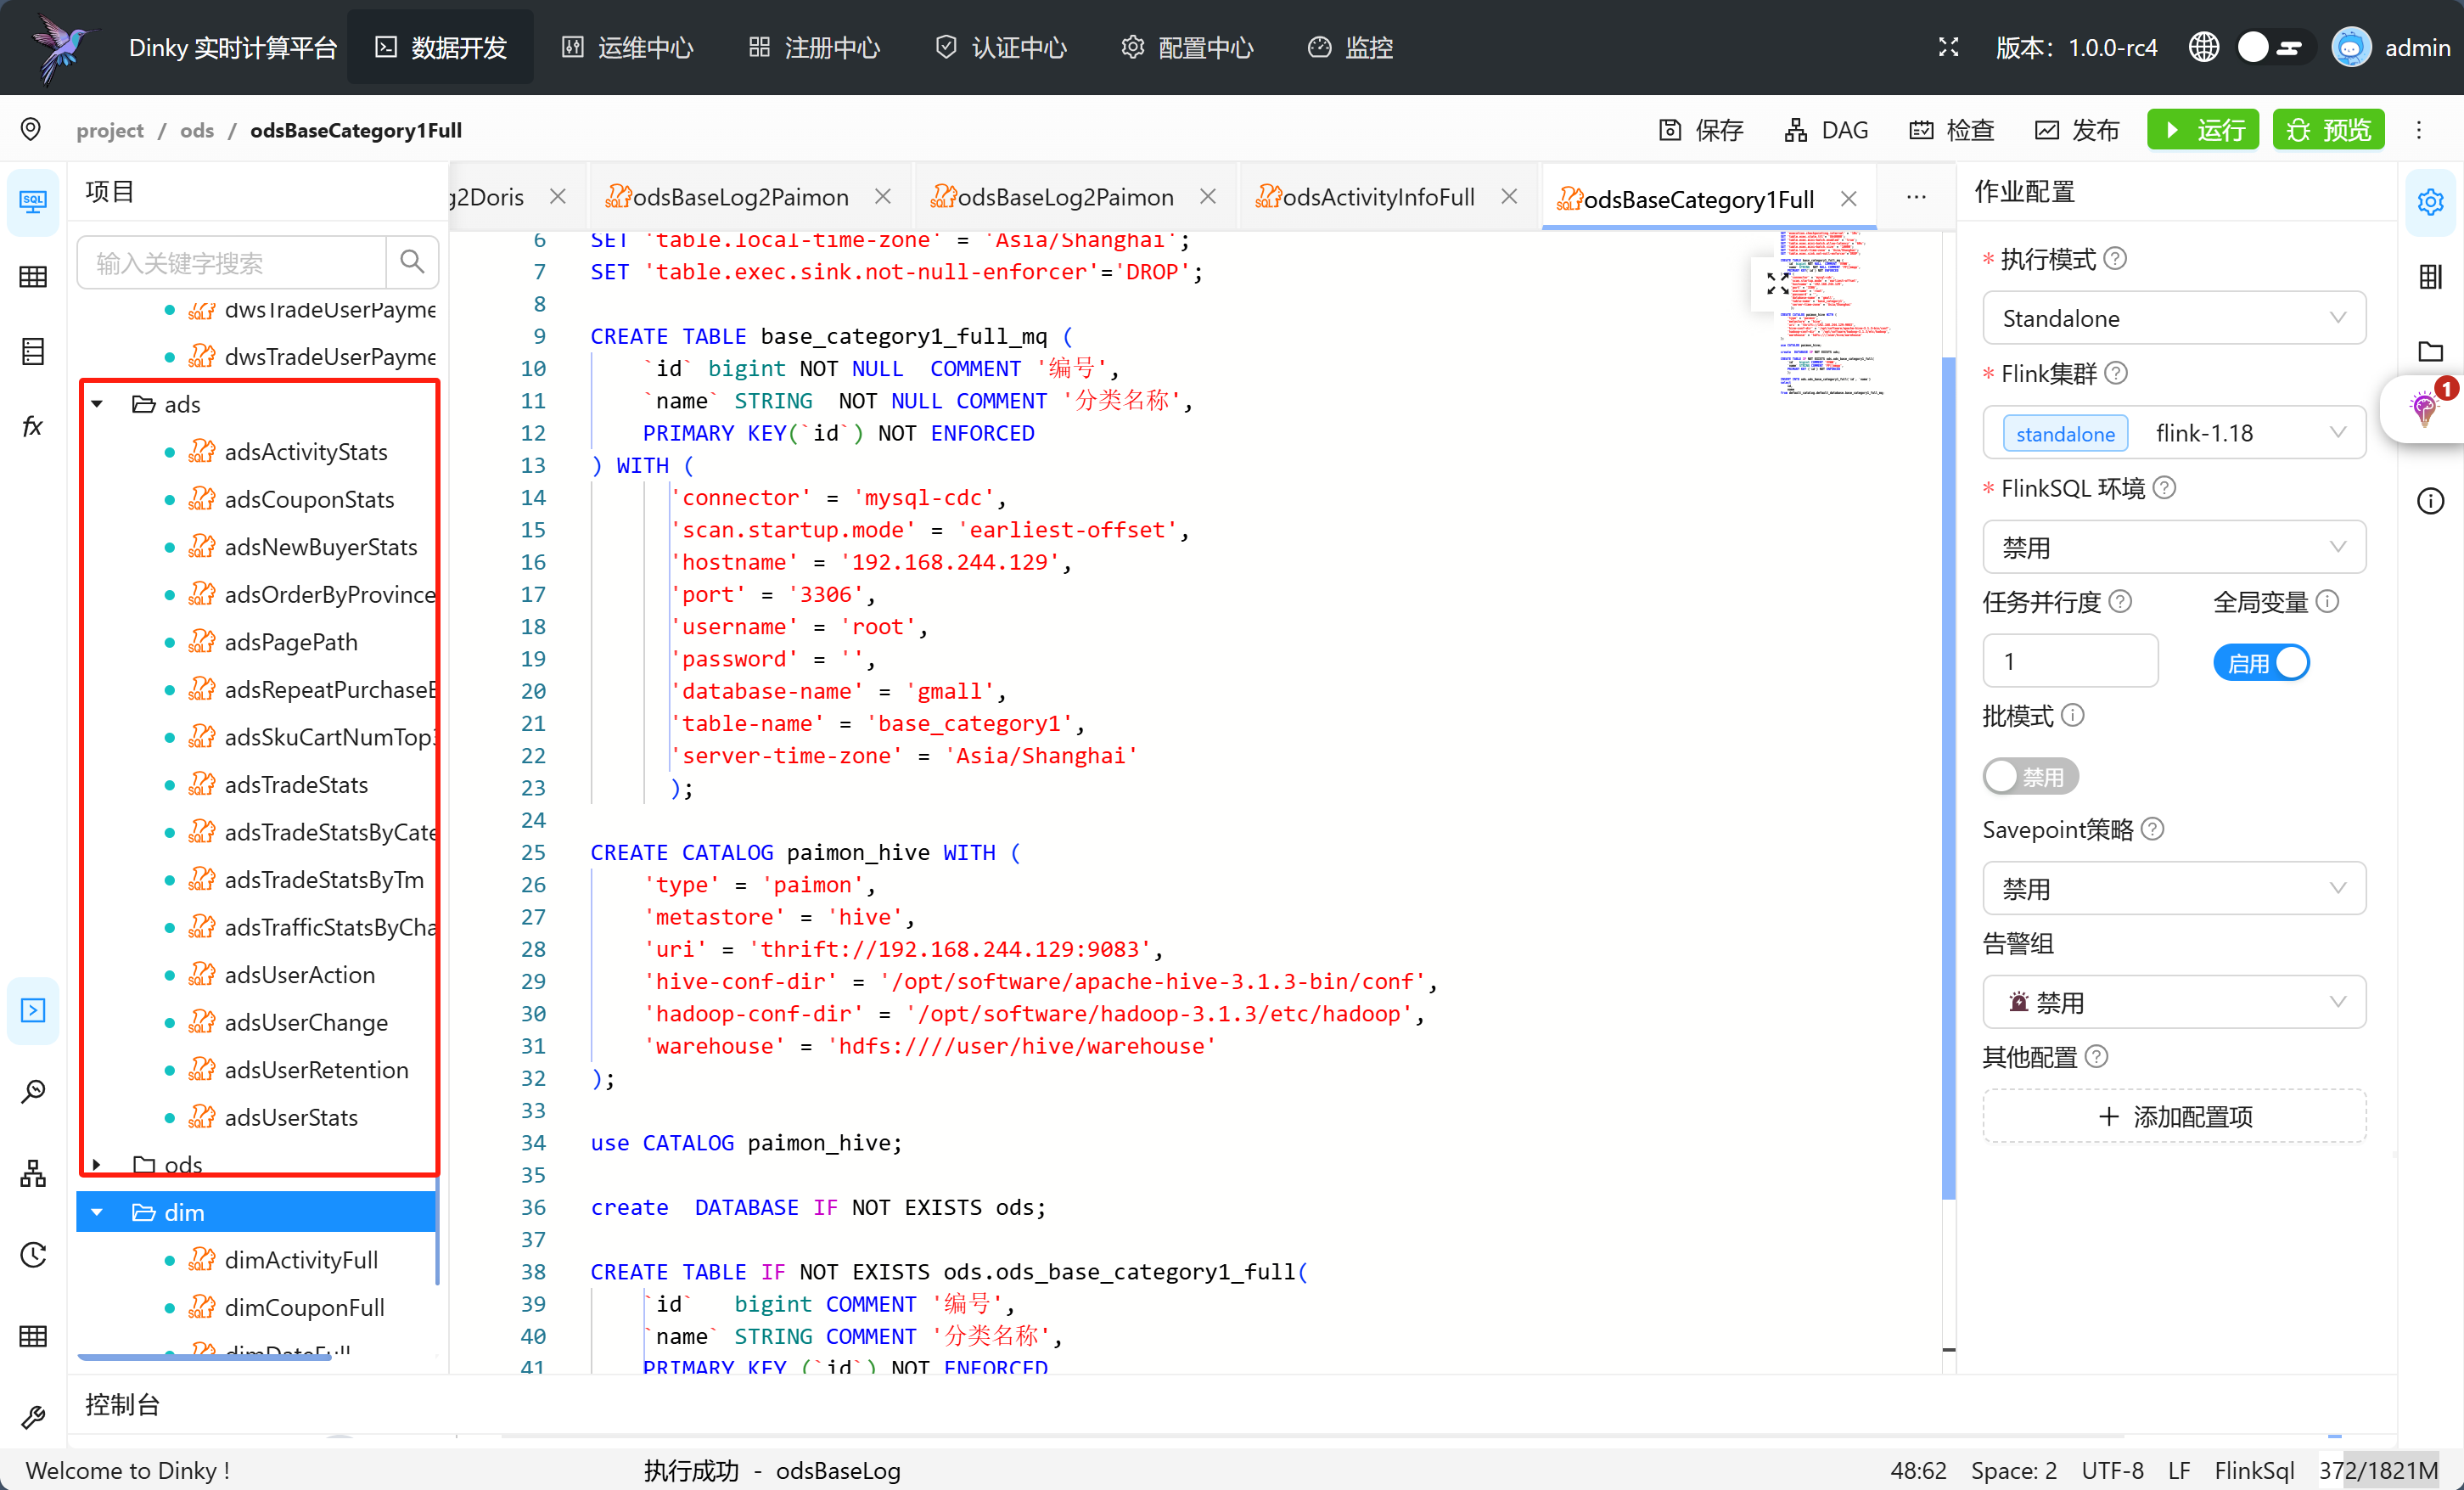Click the language globe icon
This screenshot has height=1490, width=2464.
(x=2203, y=47)
